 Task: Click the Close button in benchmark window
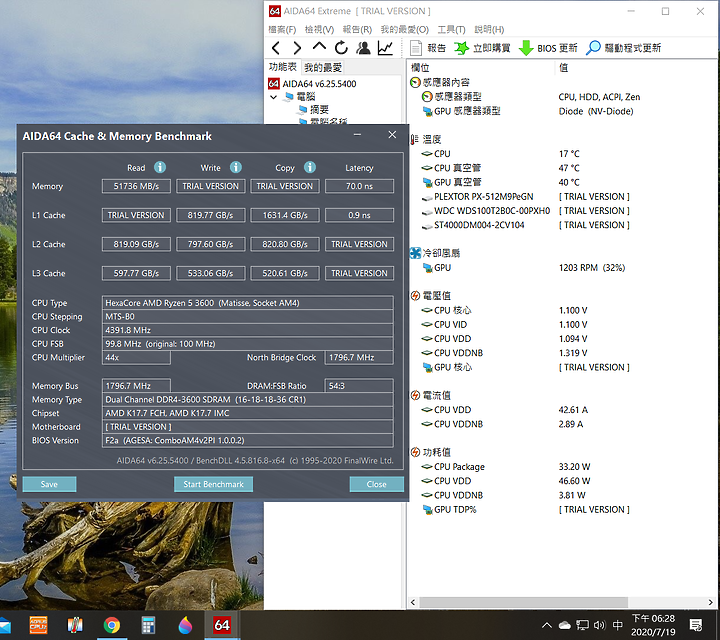click(x=377, y=484)
